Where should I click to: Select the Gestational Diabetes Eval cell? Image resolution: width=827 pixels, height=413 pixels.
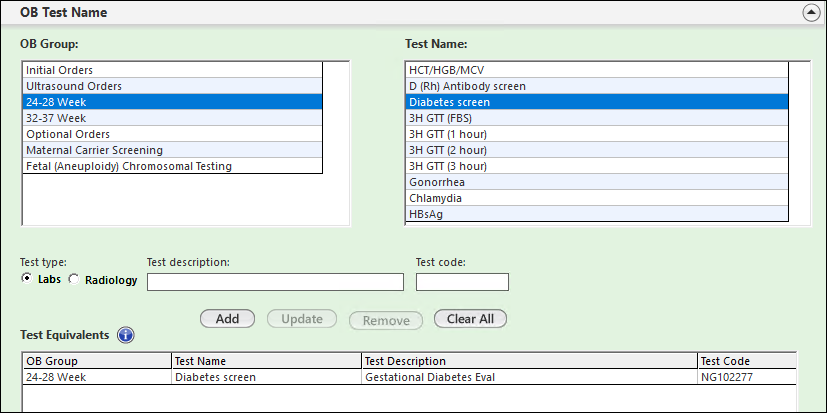530,377
